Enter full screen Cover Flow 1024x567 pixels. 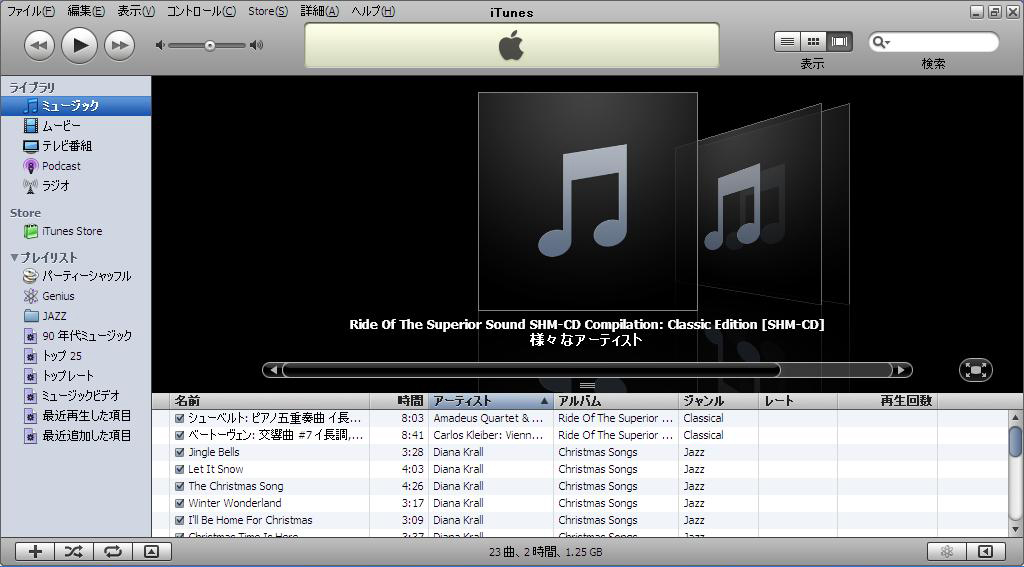click(976, 370)
